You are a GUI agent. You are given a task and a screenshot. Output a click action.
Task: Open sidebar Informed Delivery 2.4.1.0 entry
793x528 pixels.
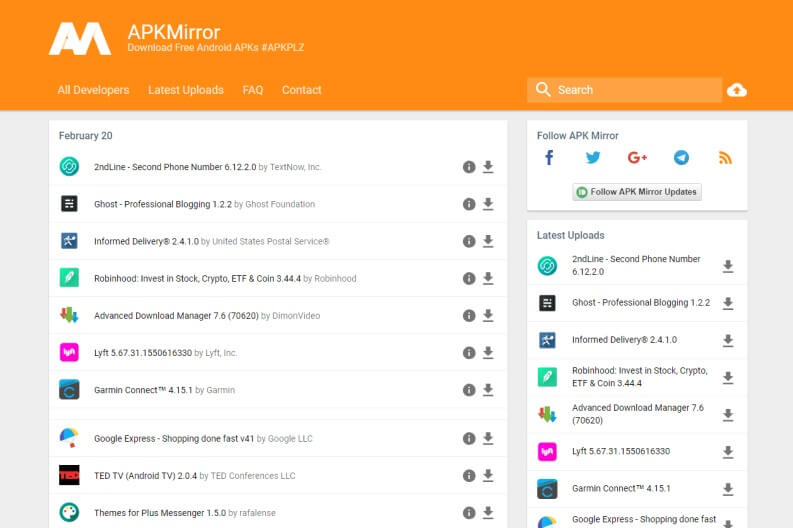coord(624,340)
